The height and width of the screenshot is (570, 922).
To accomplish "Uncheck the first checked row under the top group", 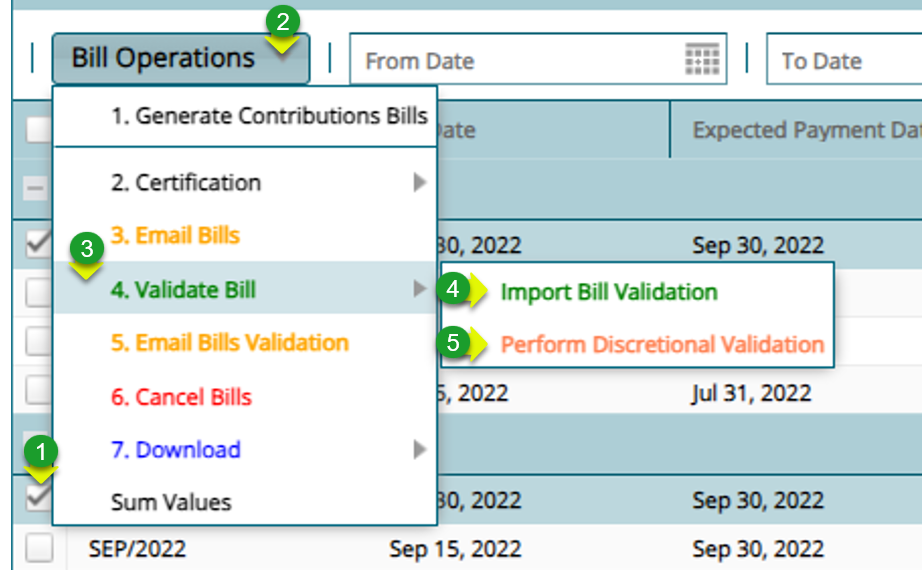I will 39,243.
